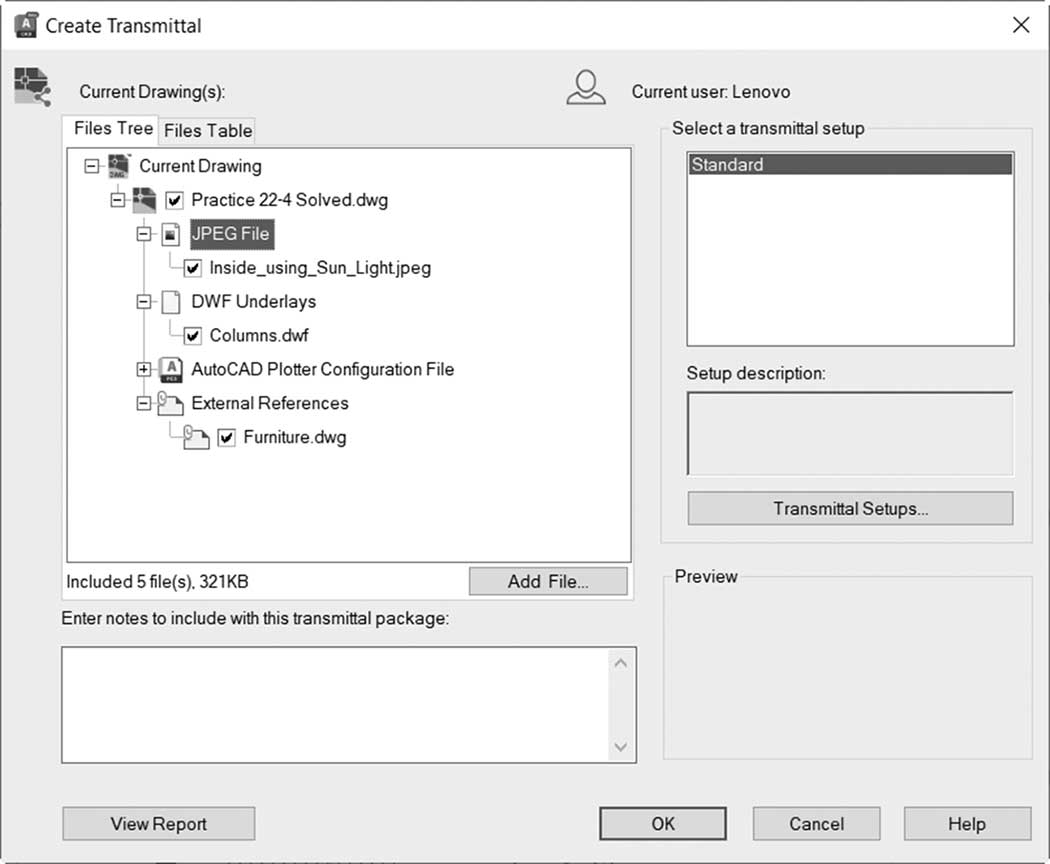
Task: Collapse the JPEG File node
Action: tap(143, 234)
